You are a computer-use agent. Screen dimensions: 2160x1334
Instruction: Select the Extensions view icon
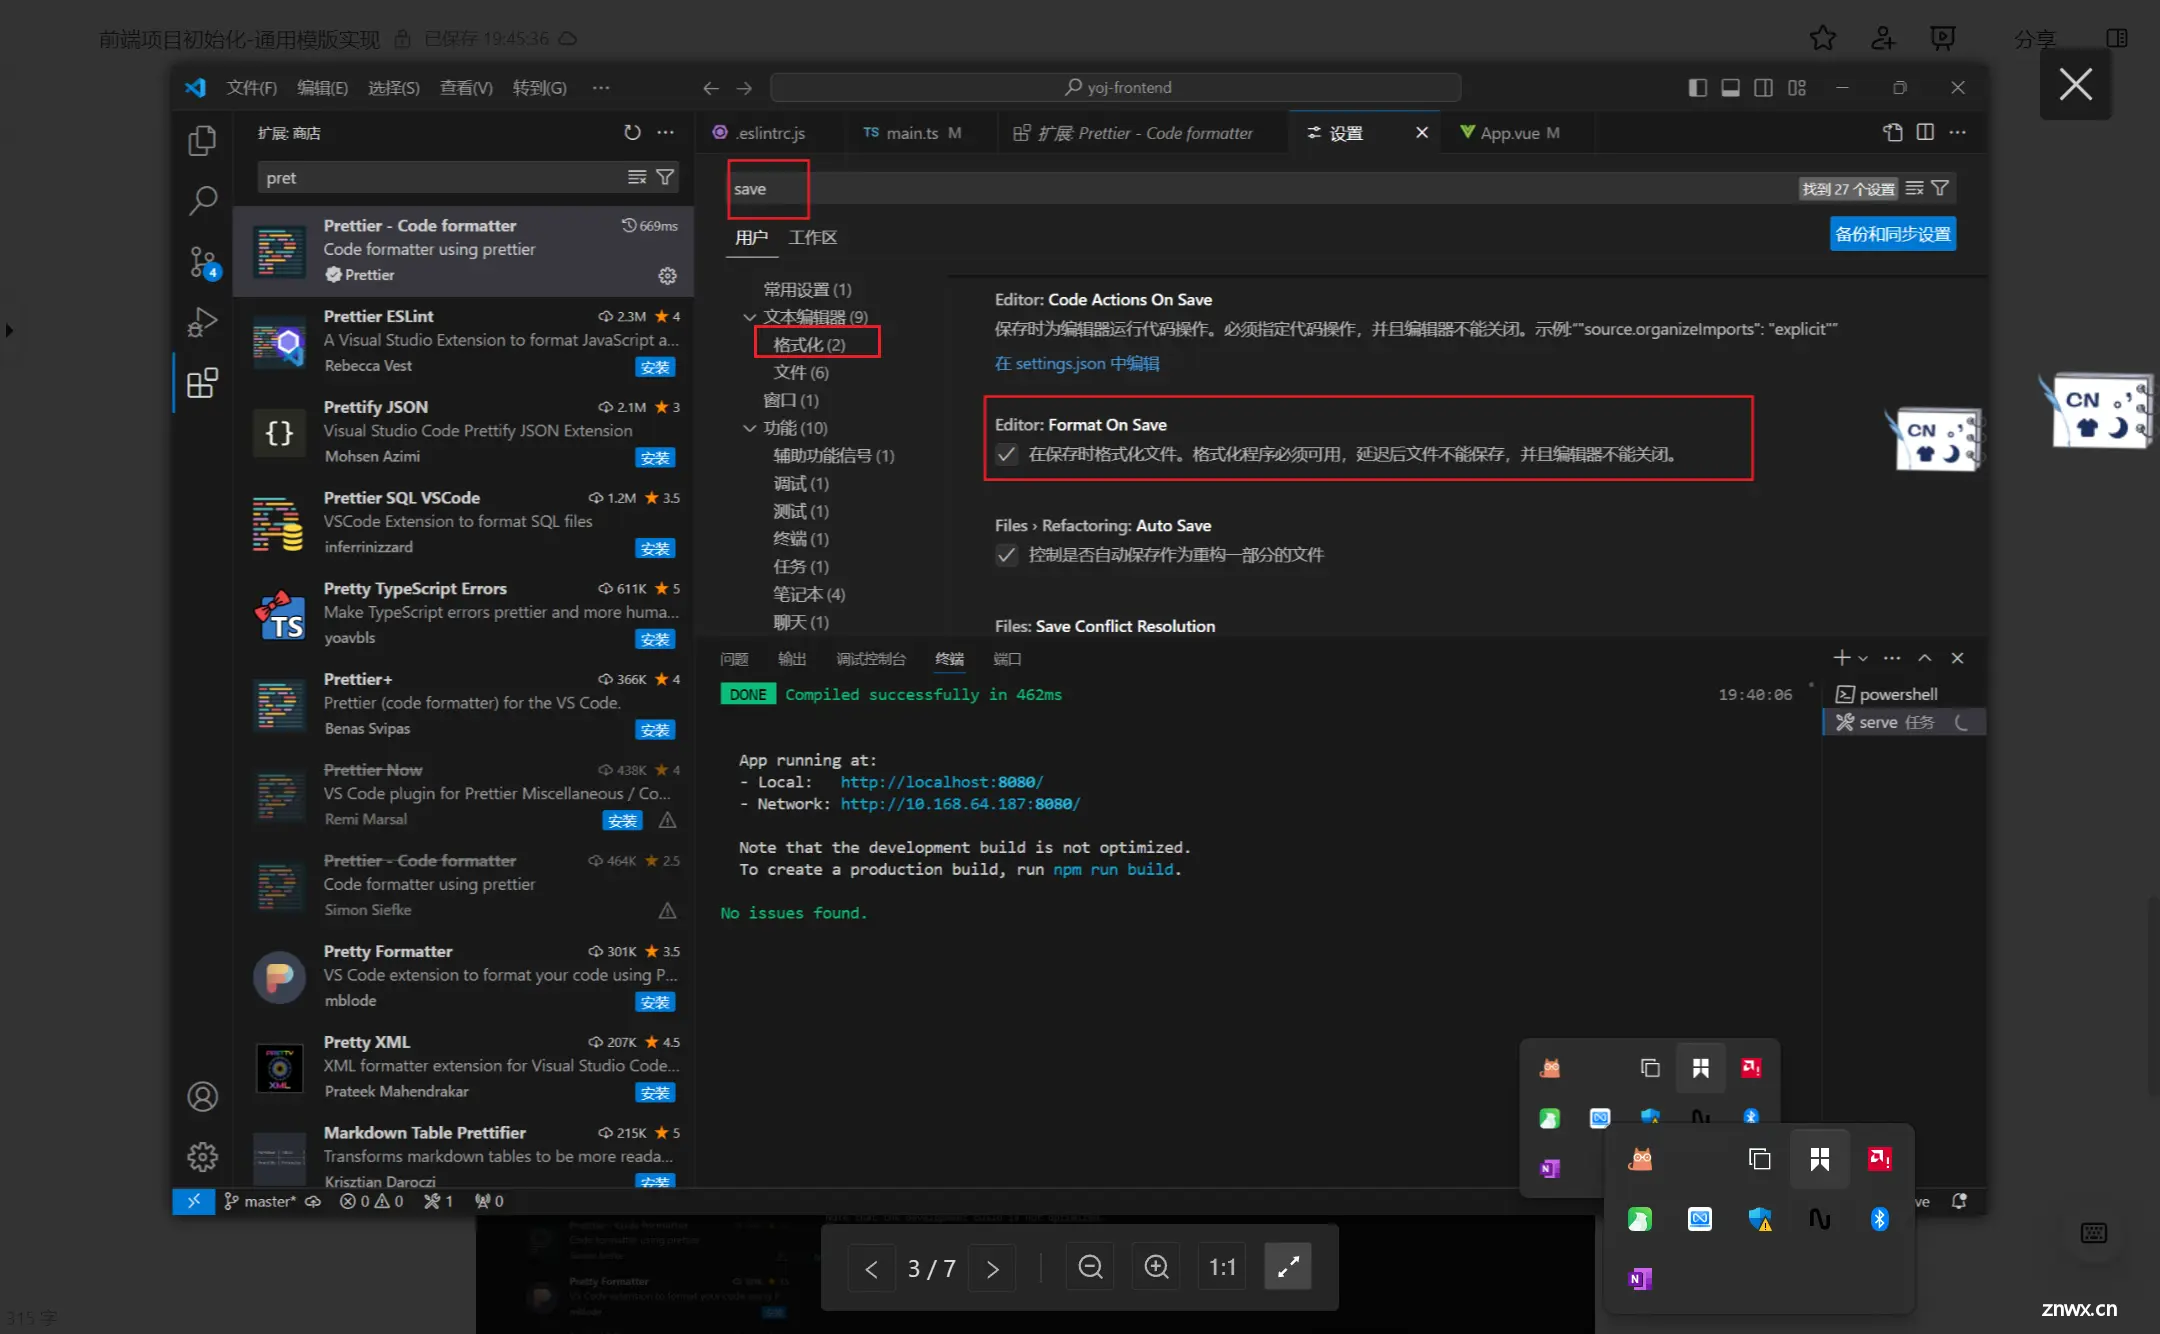point(202,383)
